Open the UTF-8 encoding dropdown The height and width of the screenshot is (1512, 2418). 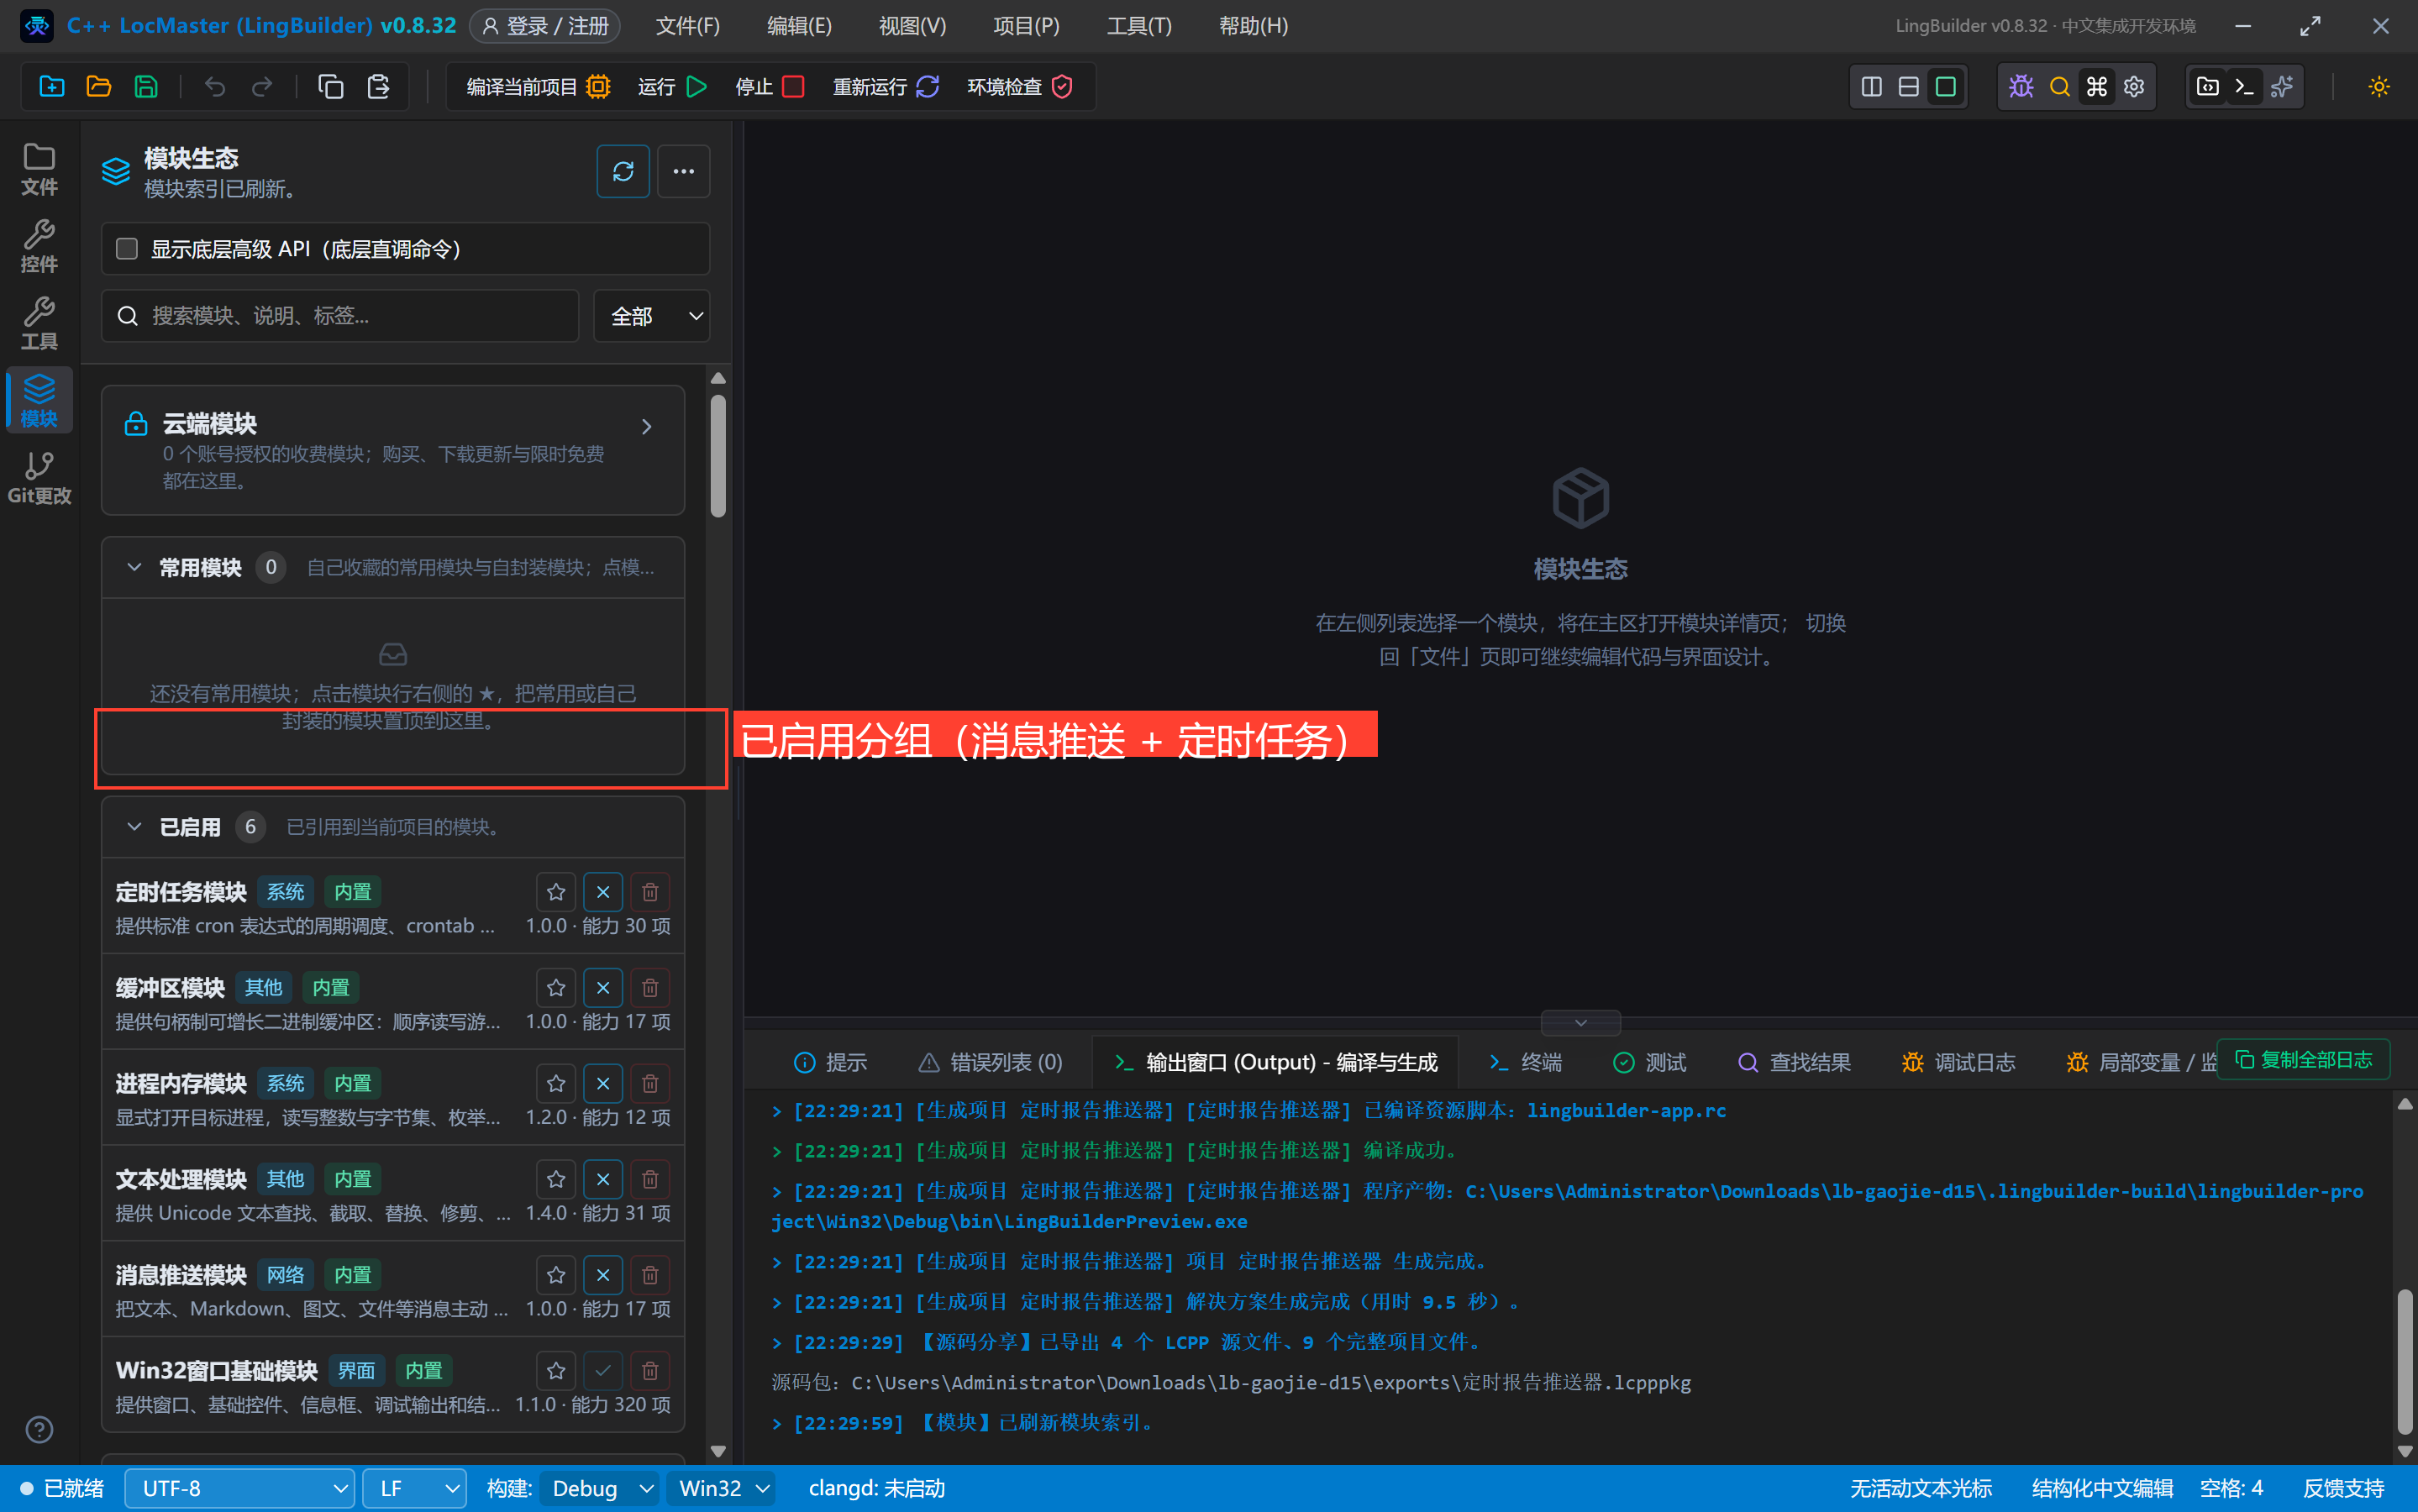[240, 1488]
